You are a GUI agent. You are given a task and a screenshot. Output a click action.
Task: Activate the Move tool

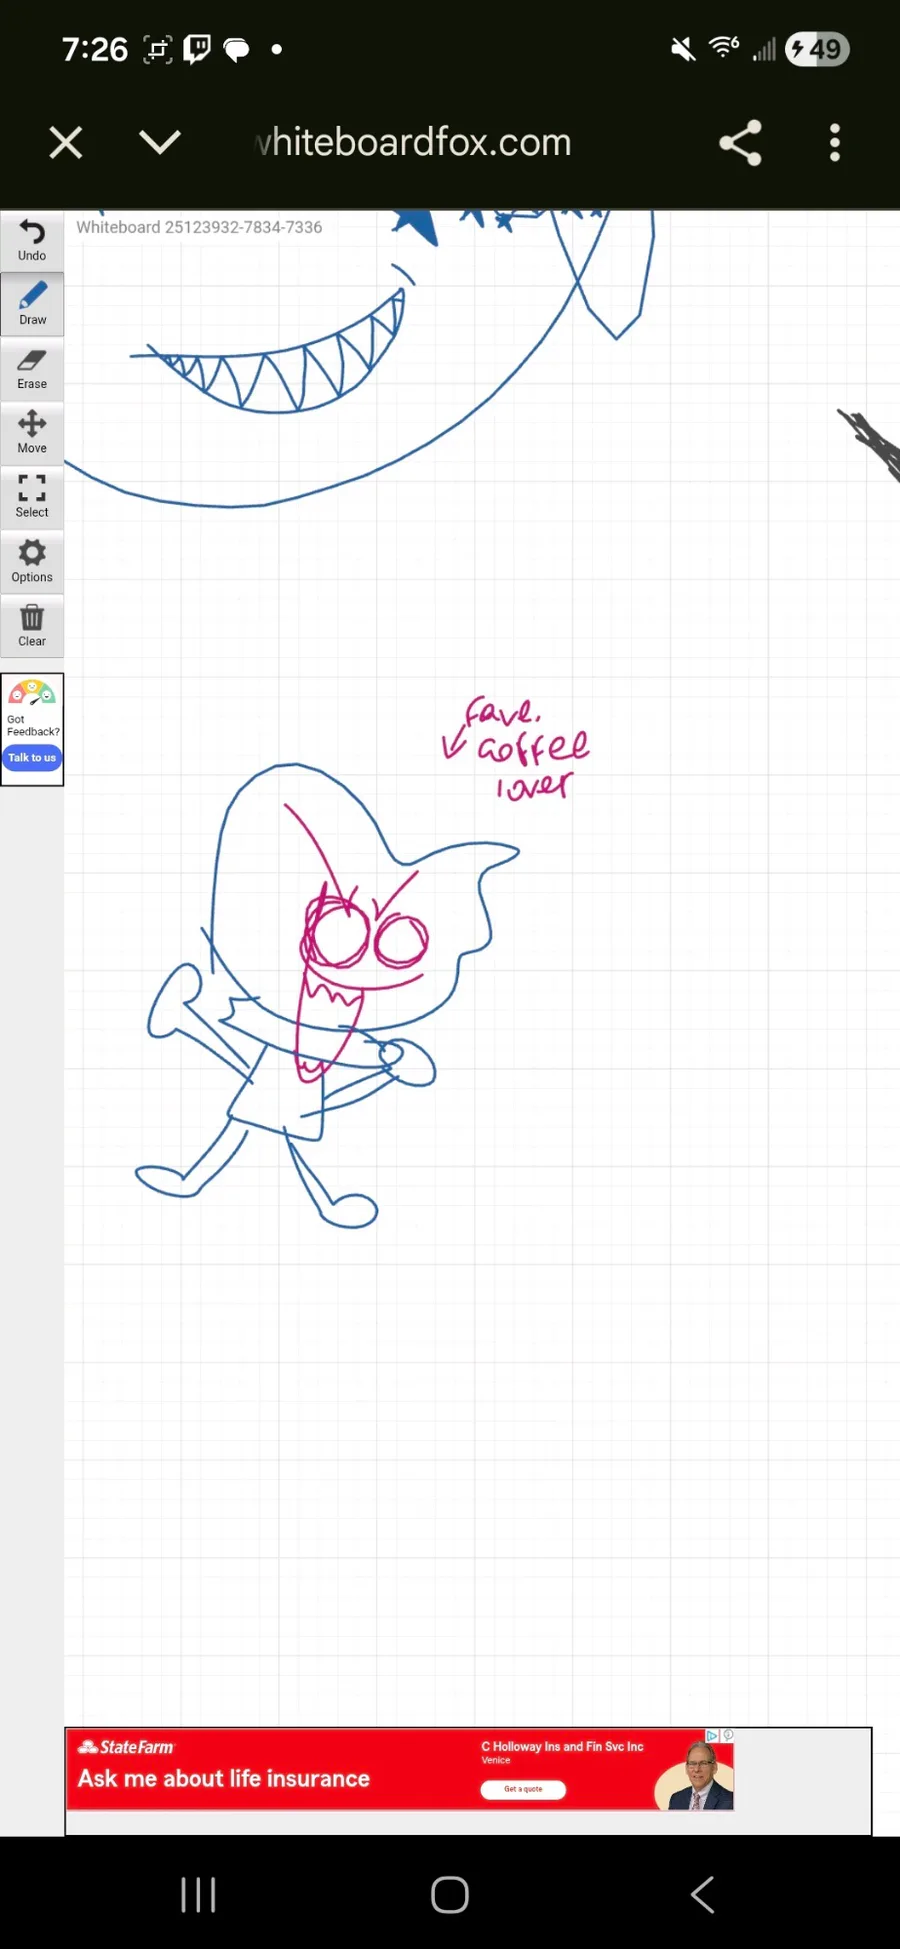click(32, 433)
